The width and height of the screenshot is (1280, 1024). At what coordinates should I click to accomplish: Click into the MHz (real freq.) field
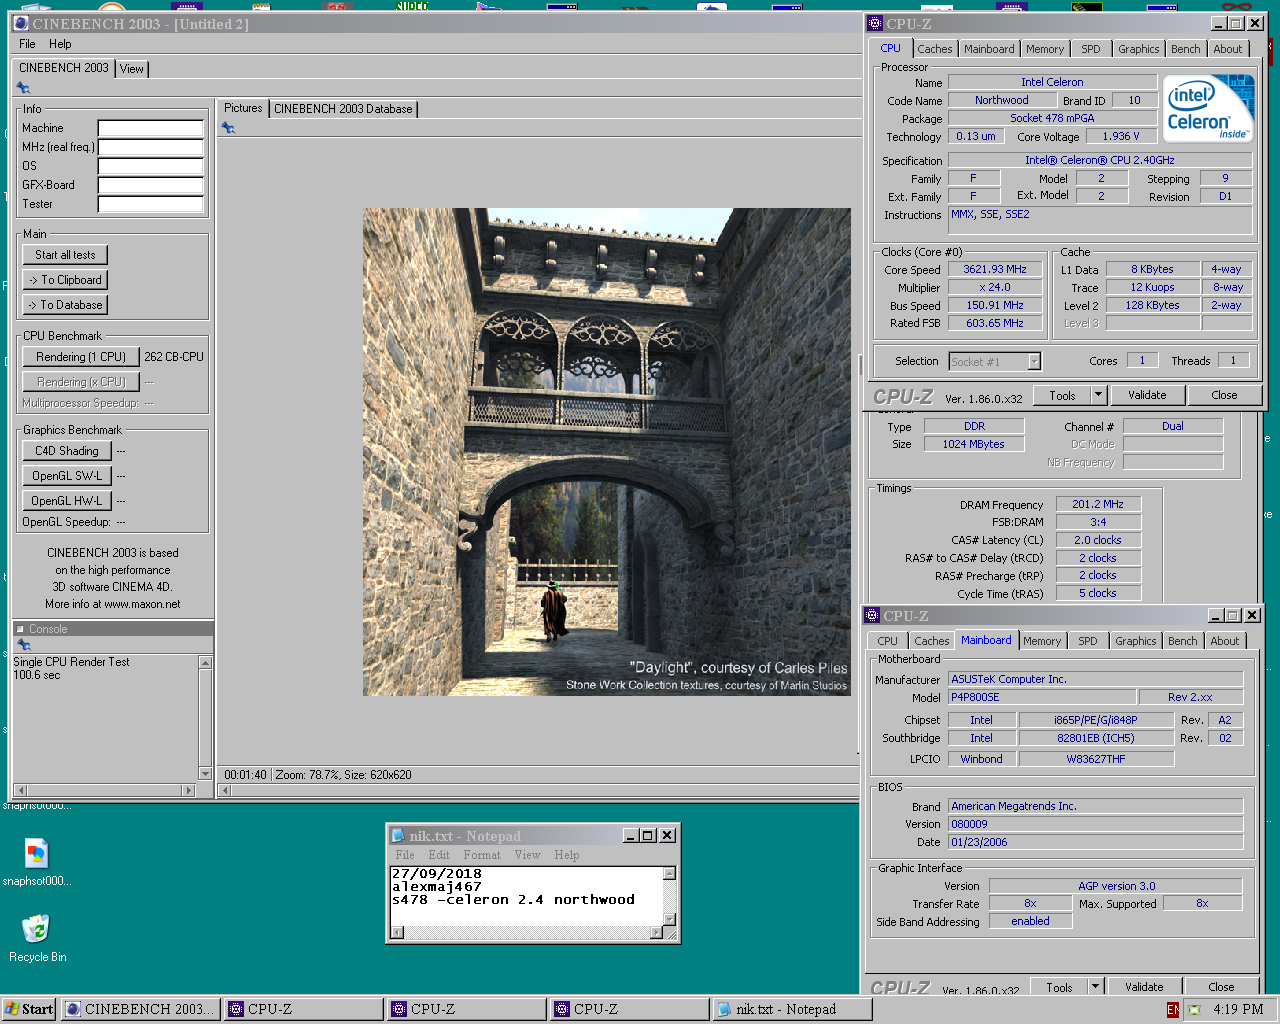pos(151,147)
